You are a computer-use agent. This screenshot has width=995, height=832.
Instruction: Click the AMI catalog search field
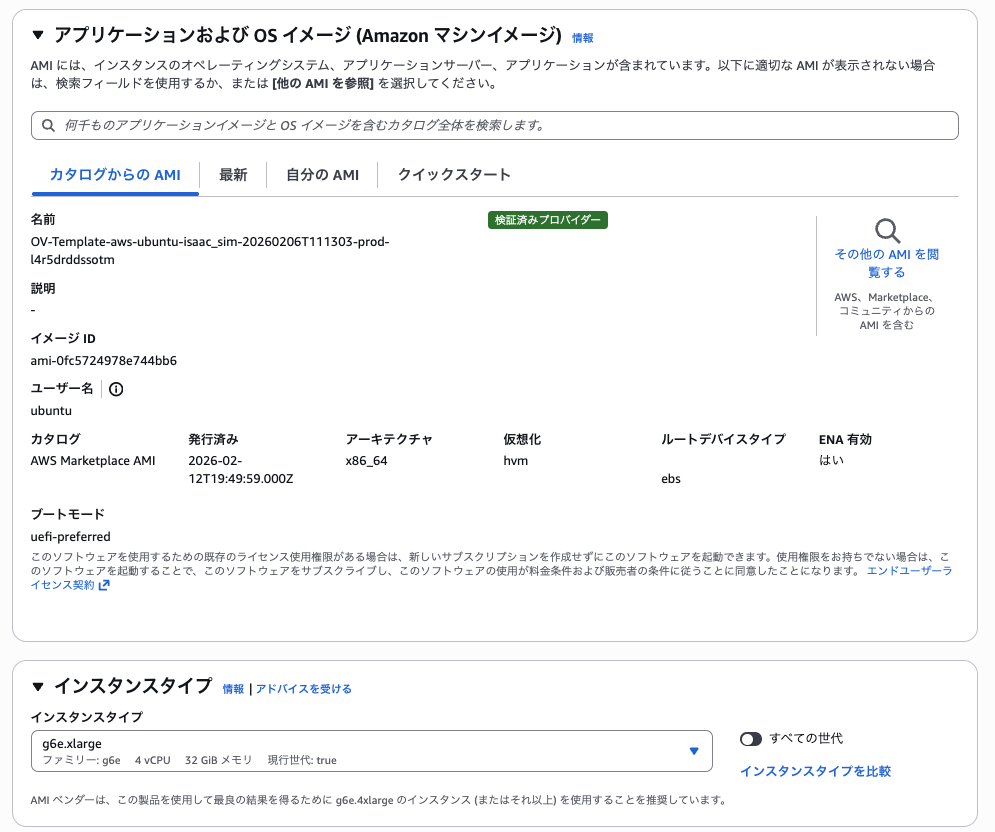500,125
